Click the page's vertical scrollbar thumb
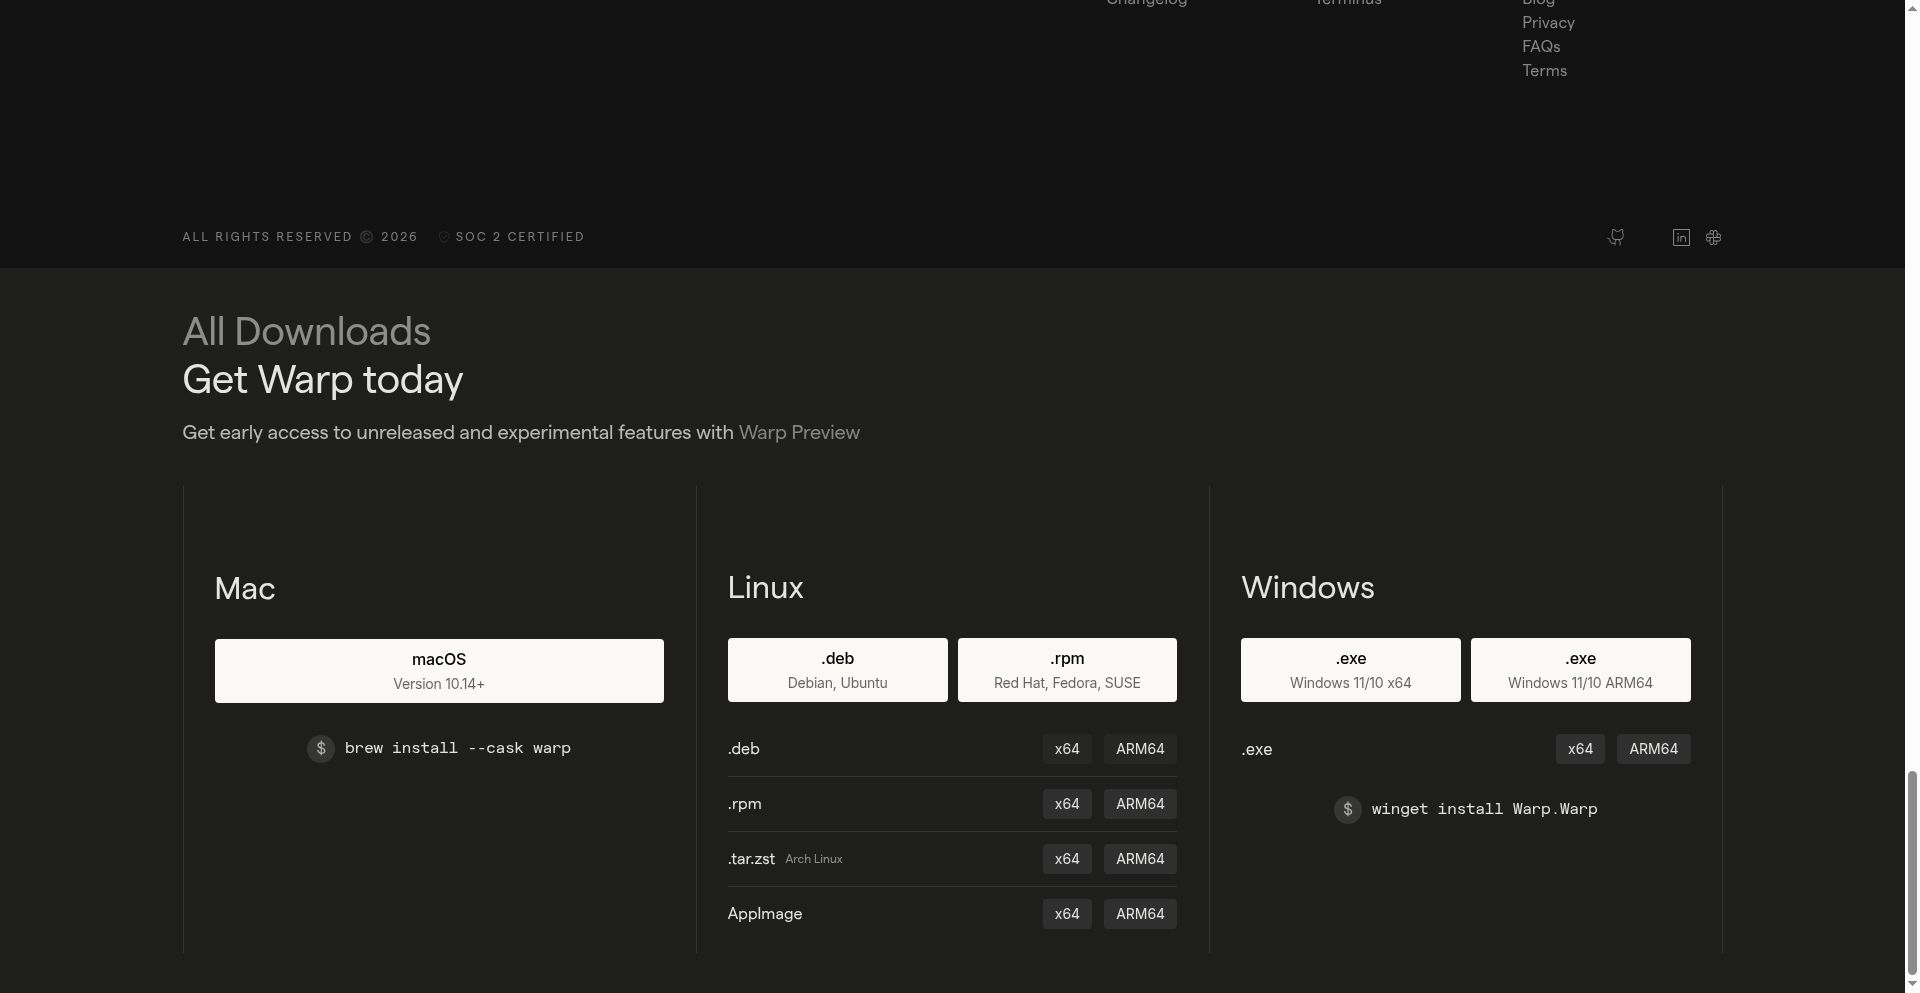The image size is (1920, 993). [1911, 878]
